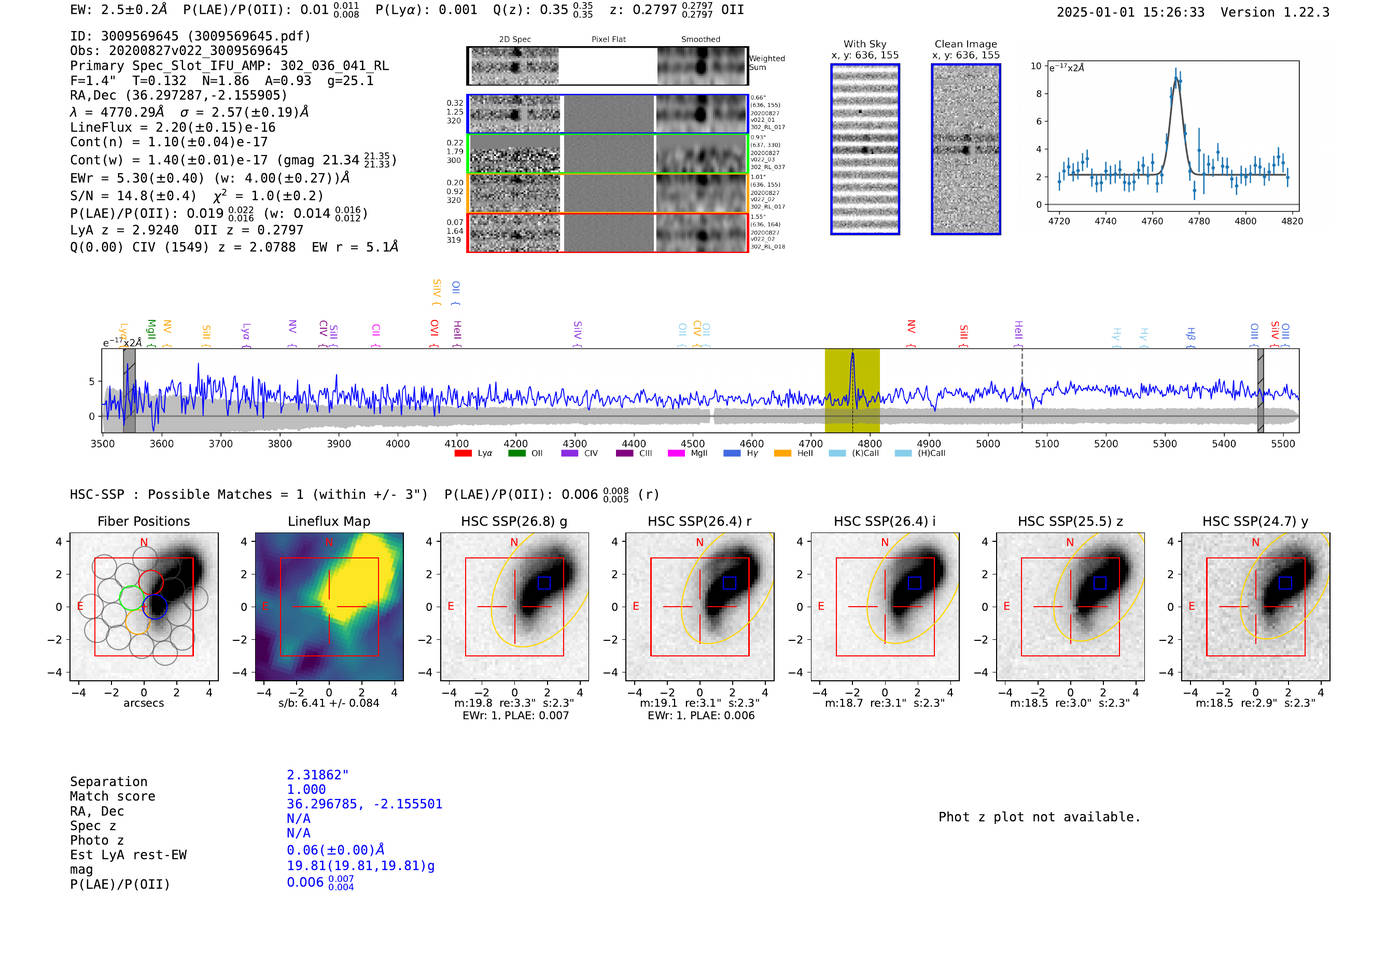Screen dimensions: 1400x953
Task: Select the Weighted Sum 2D spectrum row
Action: coord(608,66)
